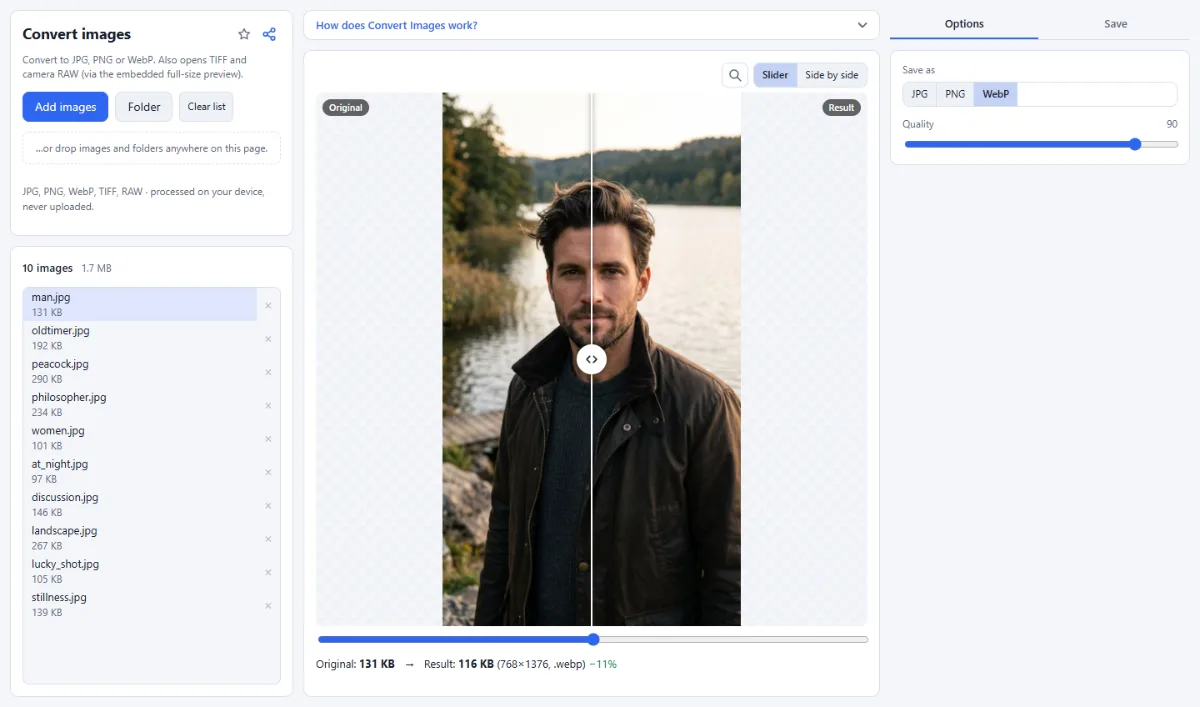Remove women.jpg from the list
Image resolution: width=1200 pixels, height=707 pixels.
[x=268, y=438]
